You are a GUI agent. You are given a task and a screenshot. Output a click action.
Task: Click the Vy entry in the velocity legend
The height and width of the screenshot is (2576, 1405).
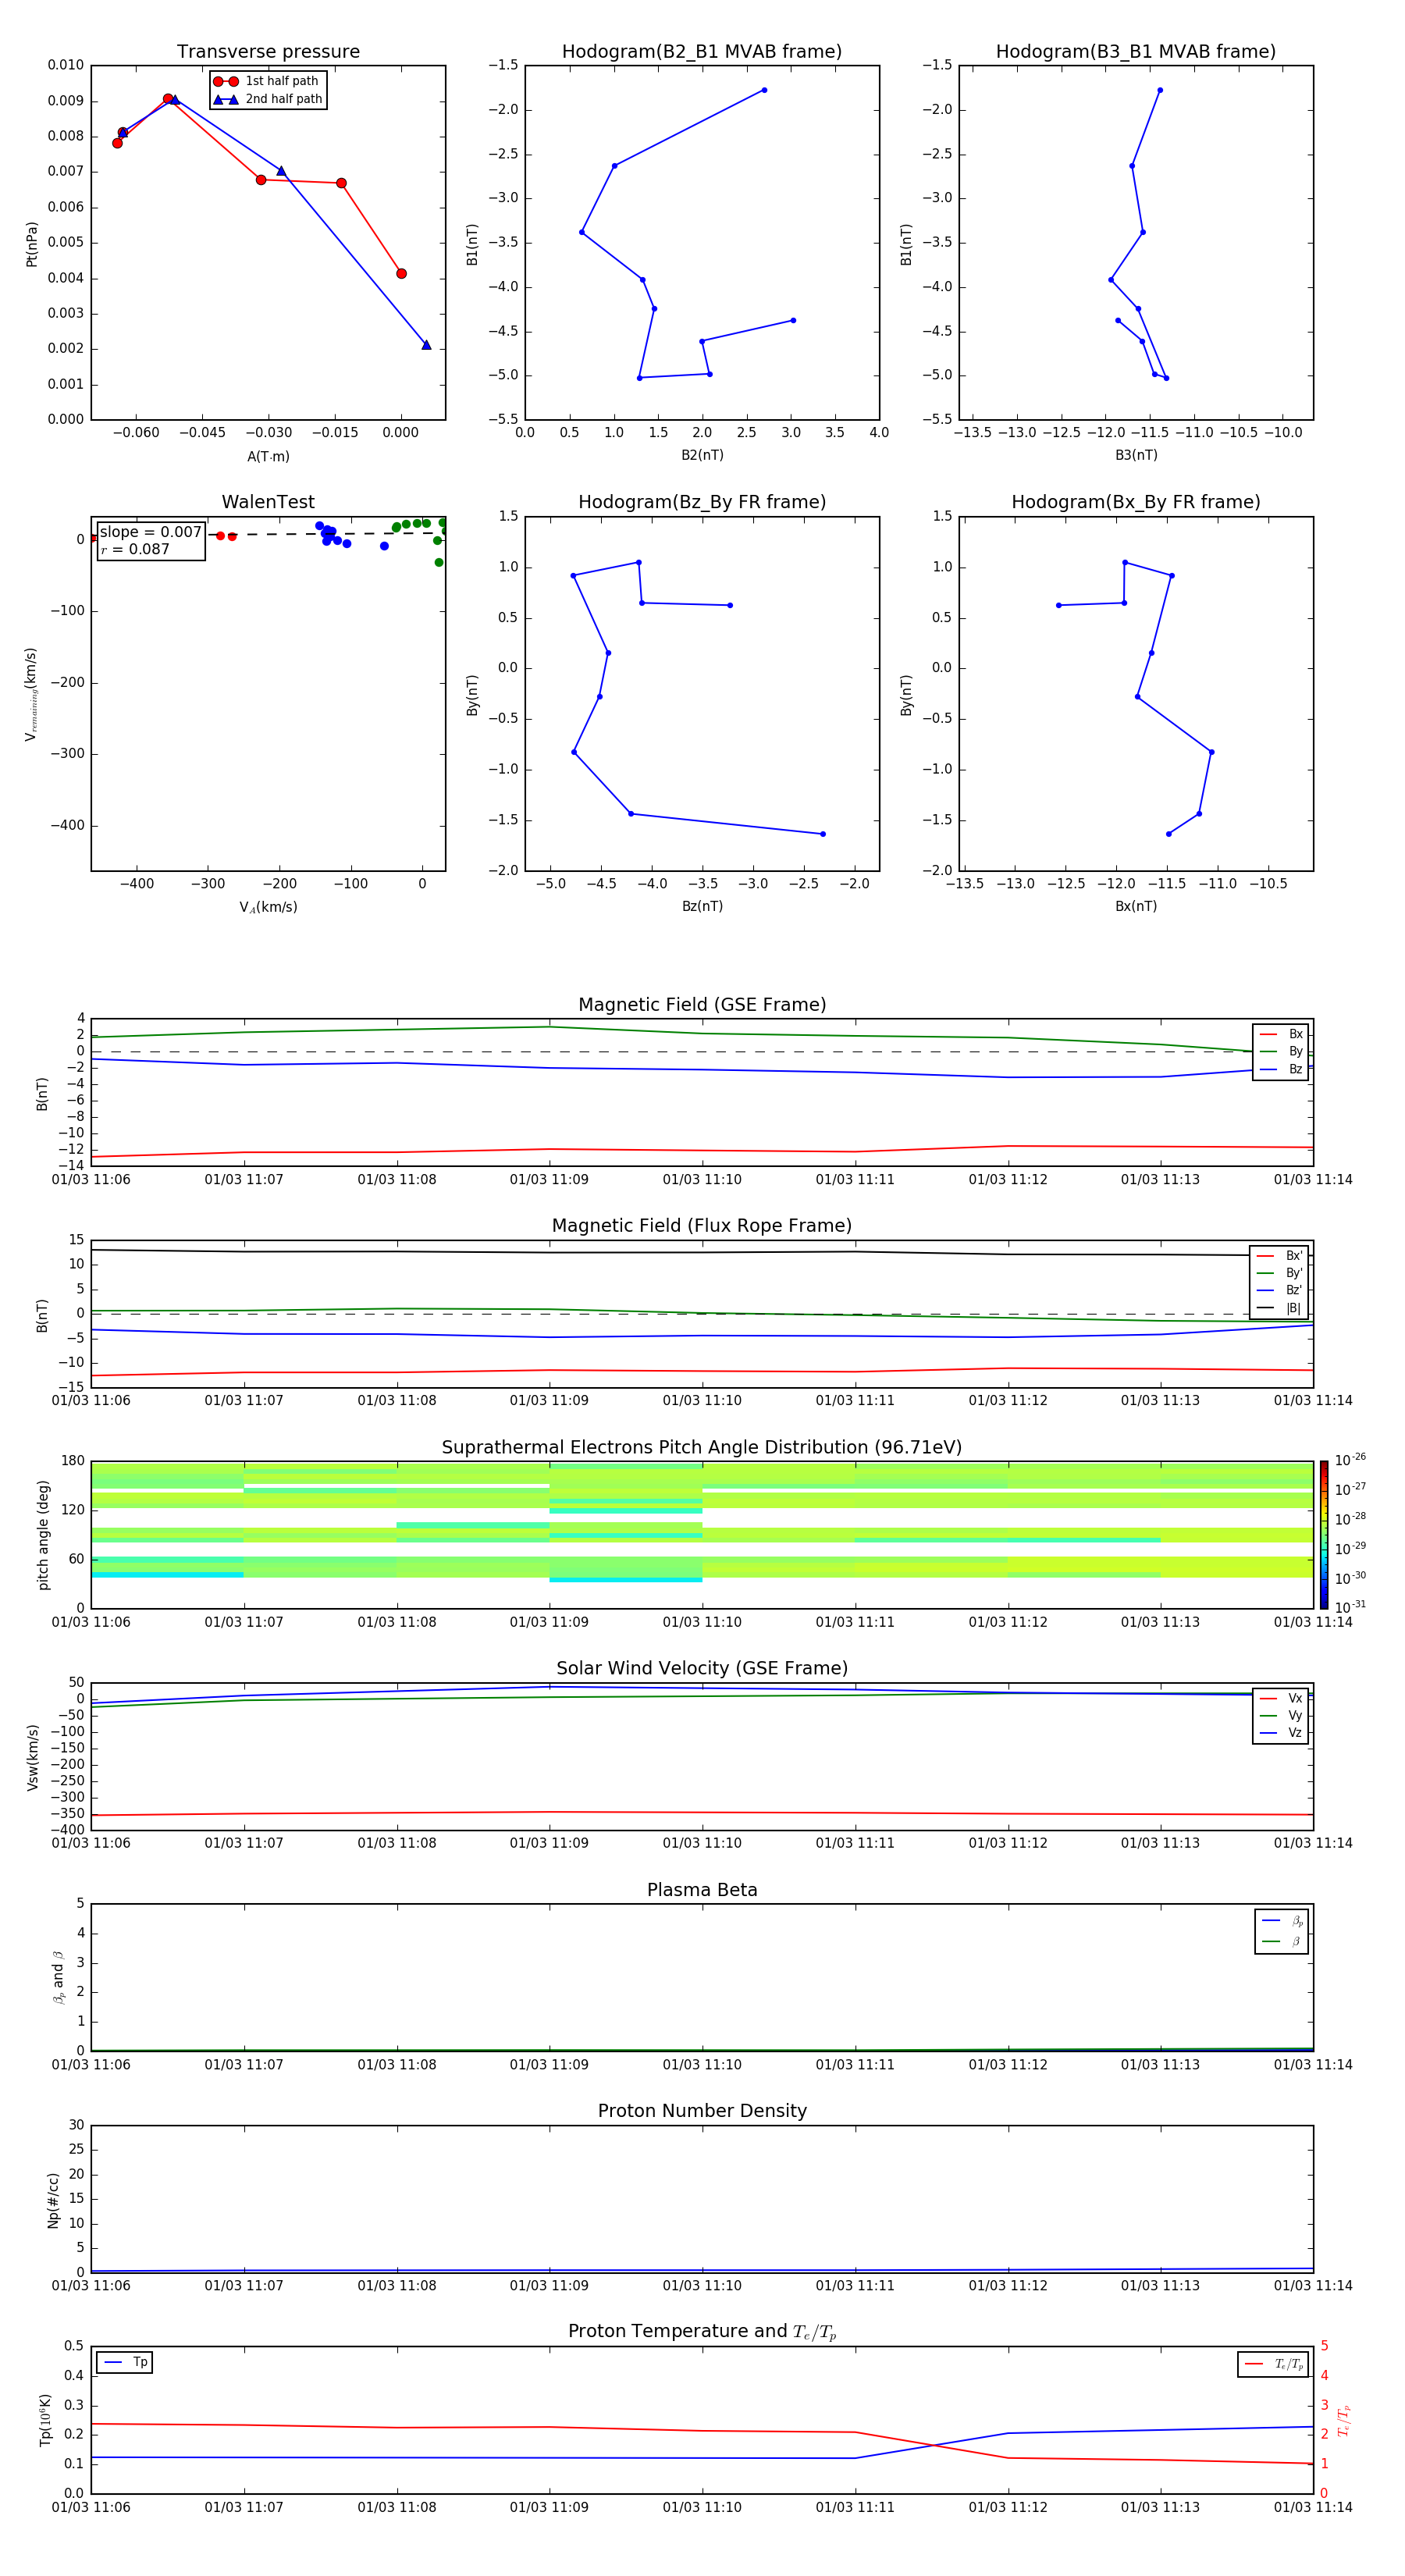[x=1281, y=1715]
